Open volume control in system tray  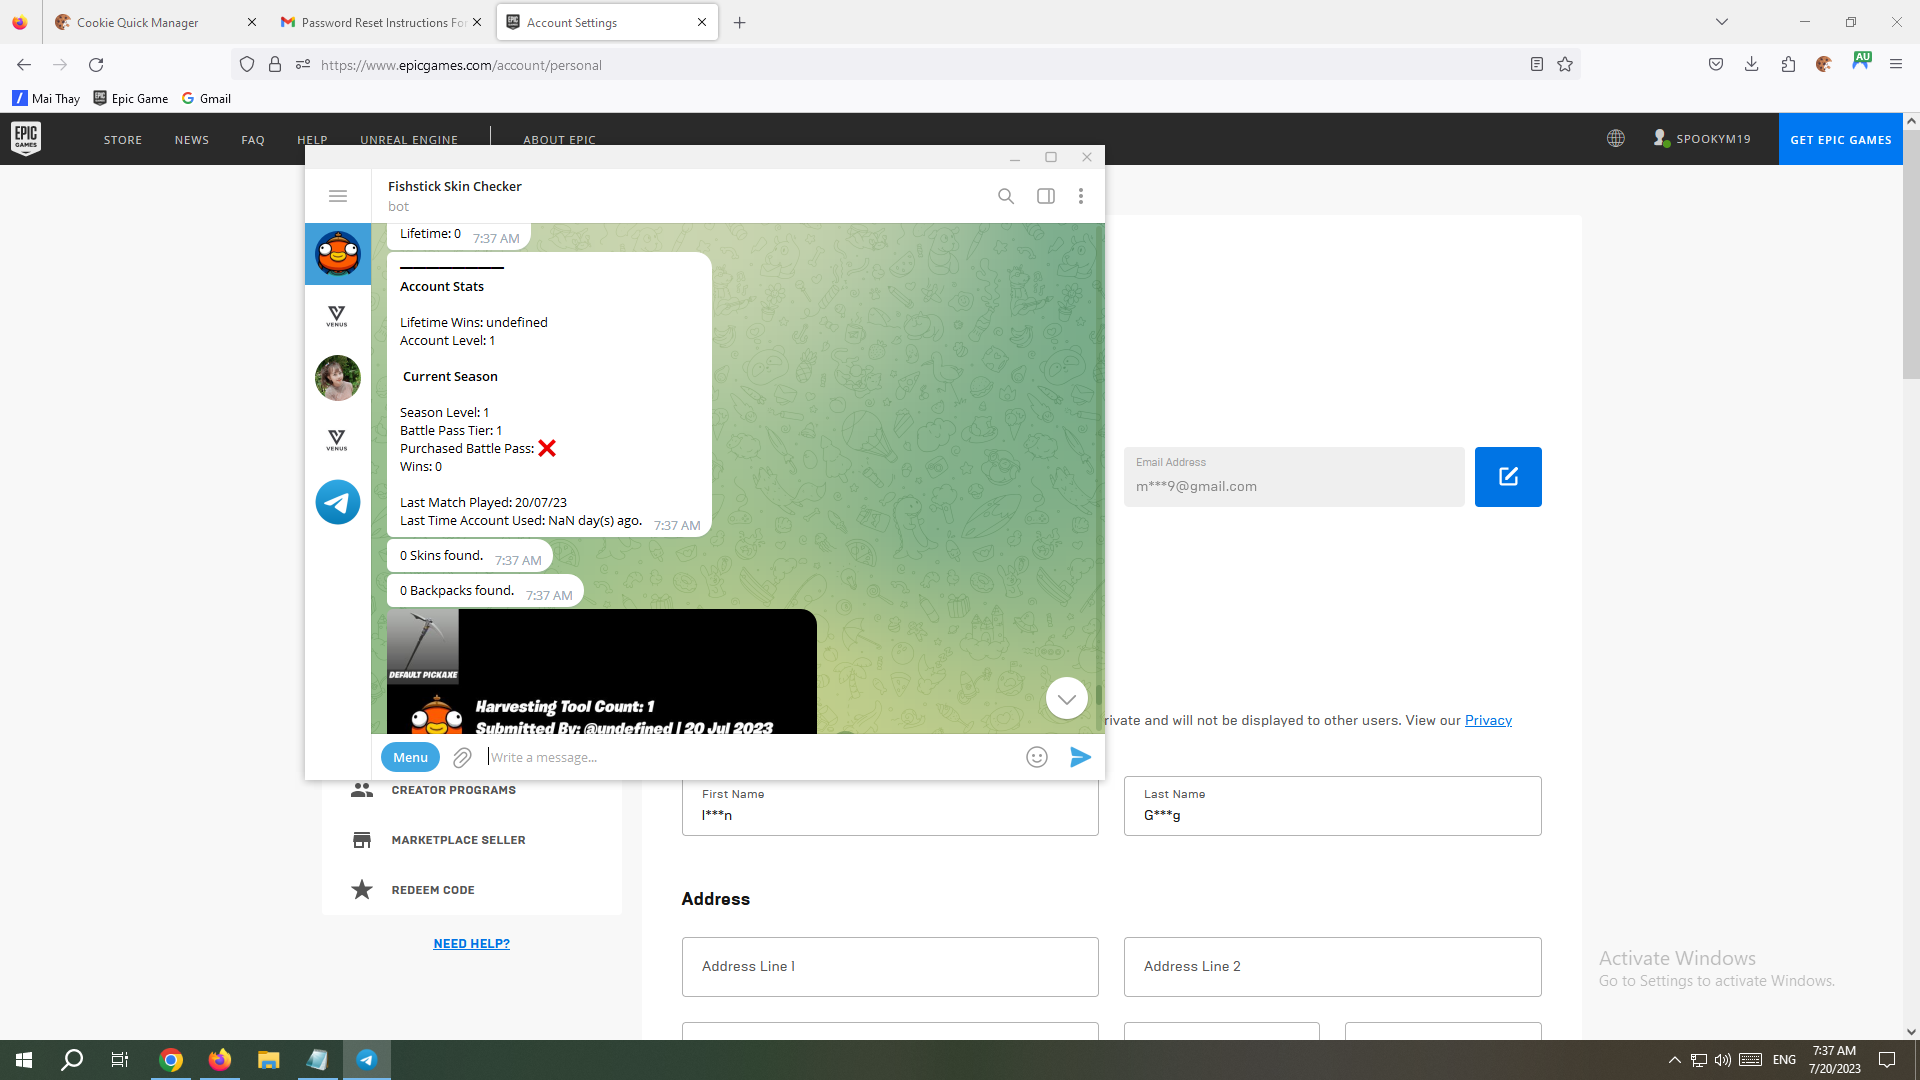pos(1723,1060)
